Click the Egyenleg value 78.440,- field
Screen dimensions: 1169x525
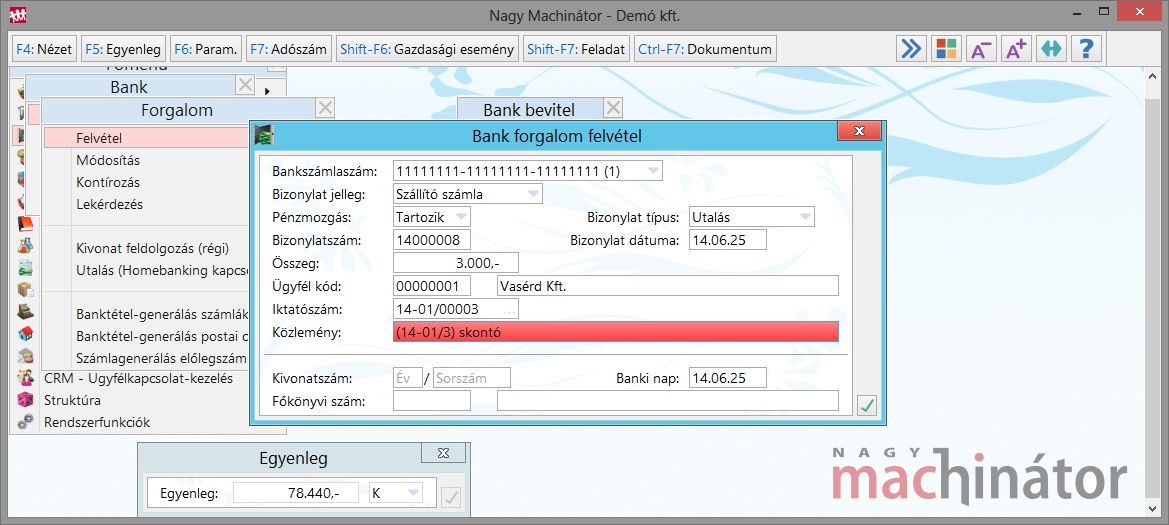point(296,493)
